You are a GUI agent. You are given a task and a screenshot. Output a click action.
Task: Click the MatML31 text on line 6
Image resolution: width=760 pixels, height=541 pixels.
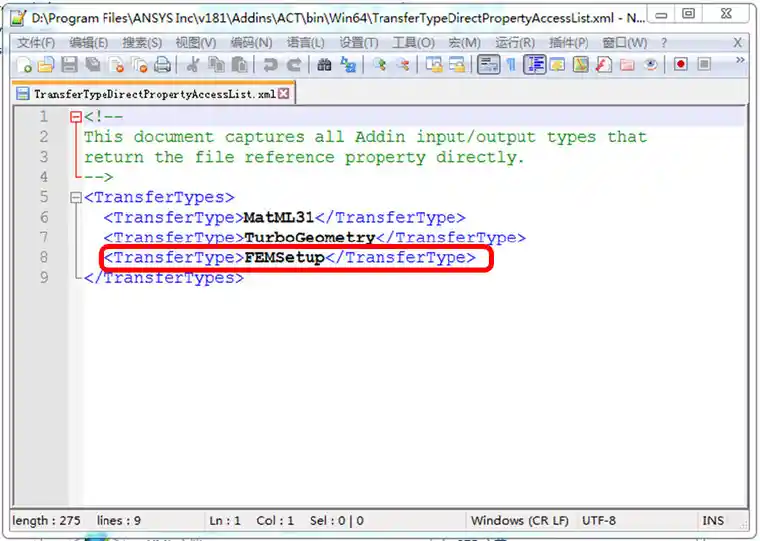[279, 217]
